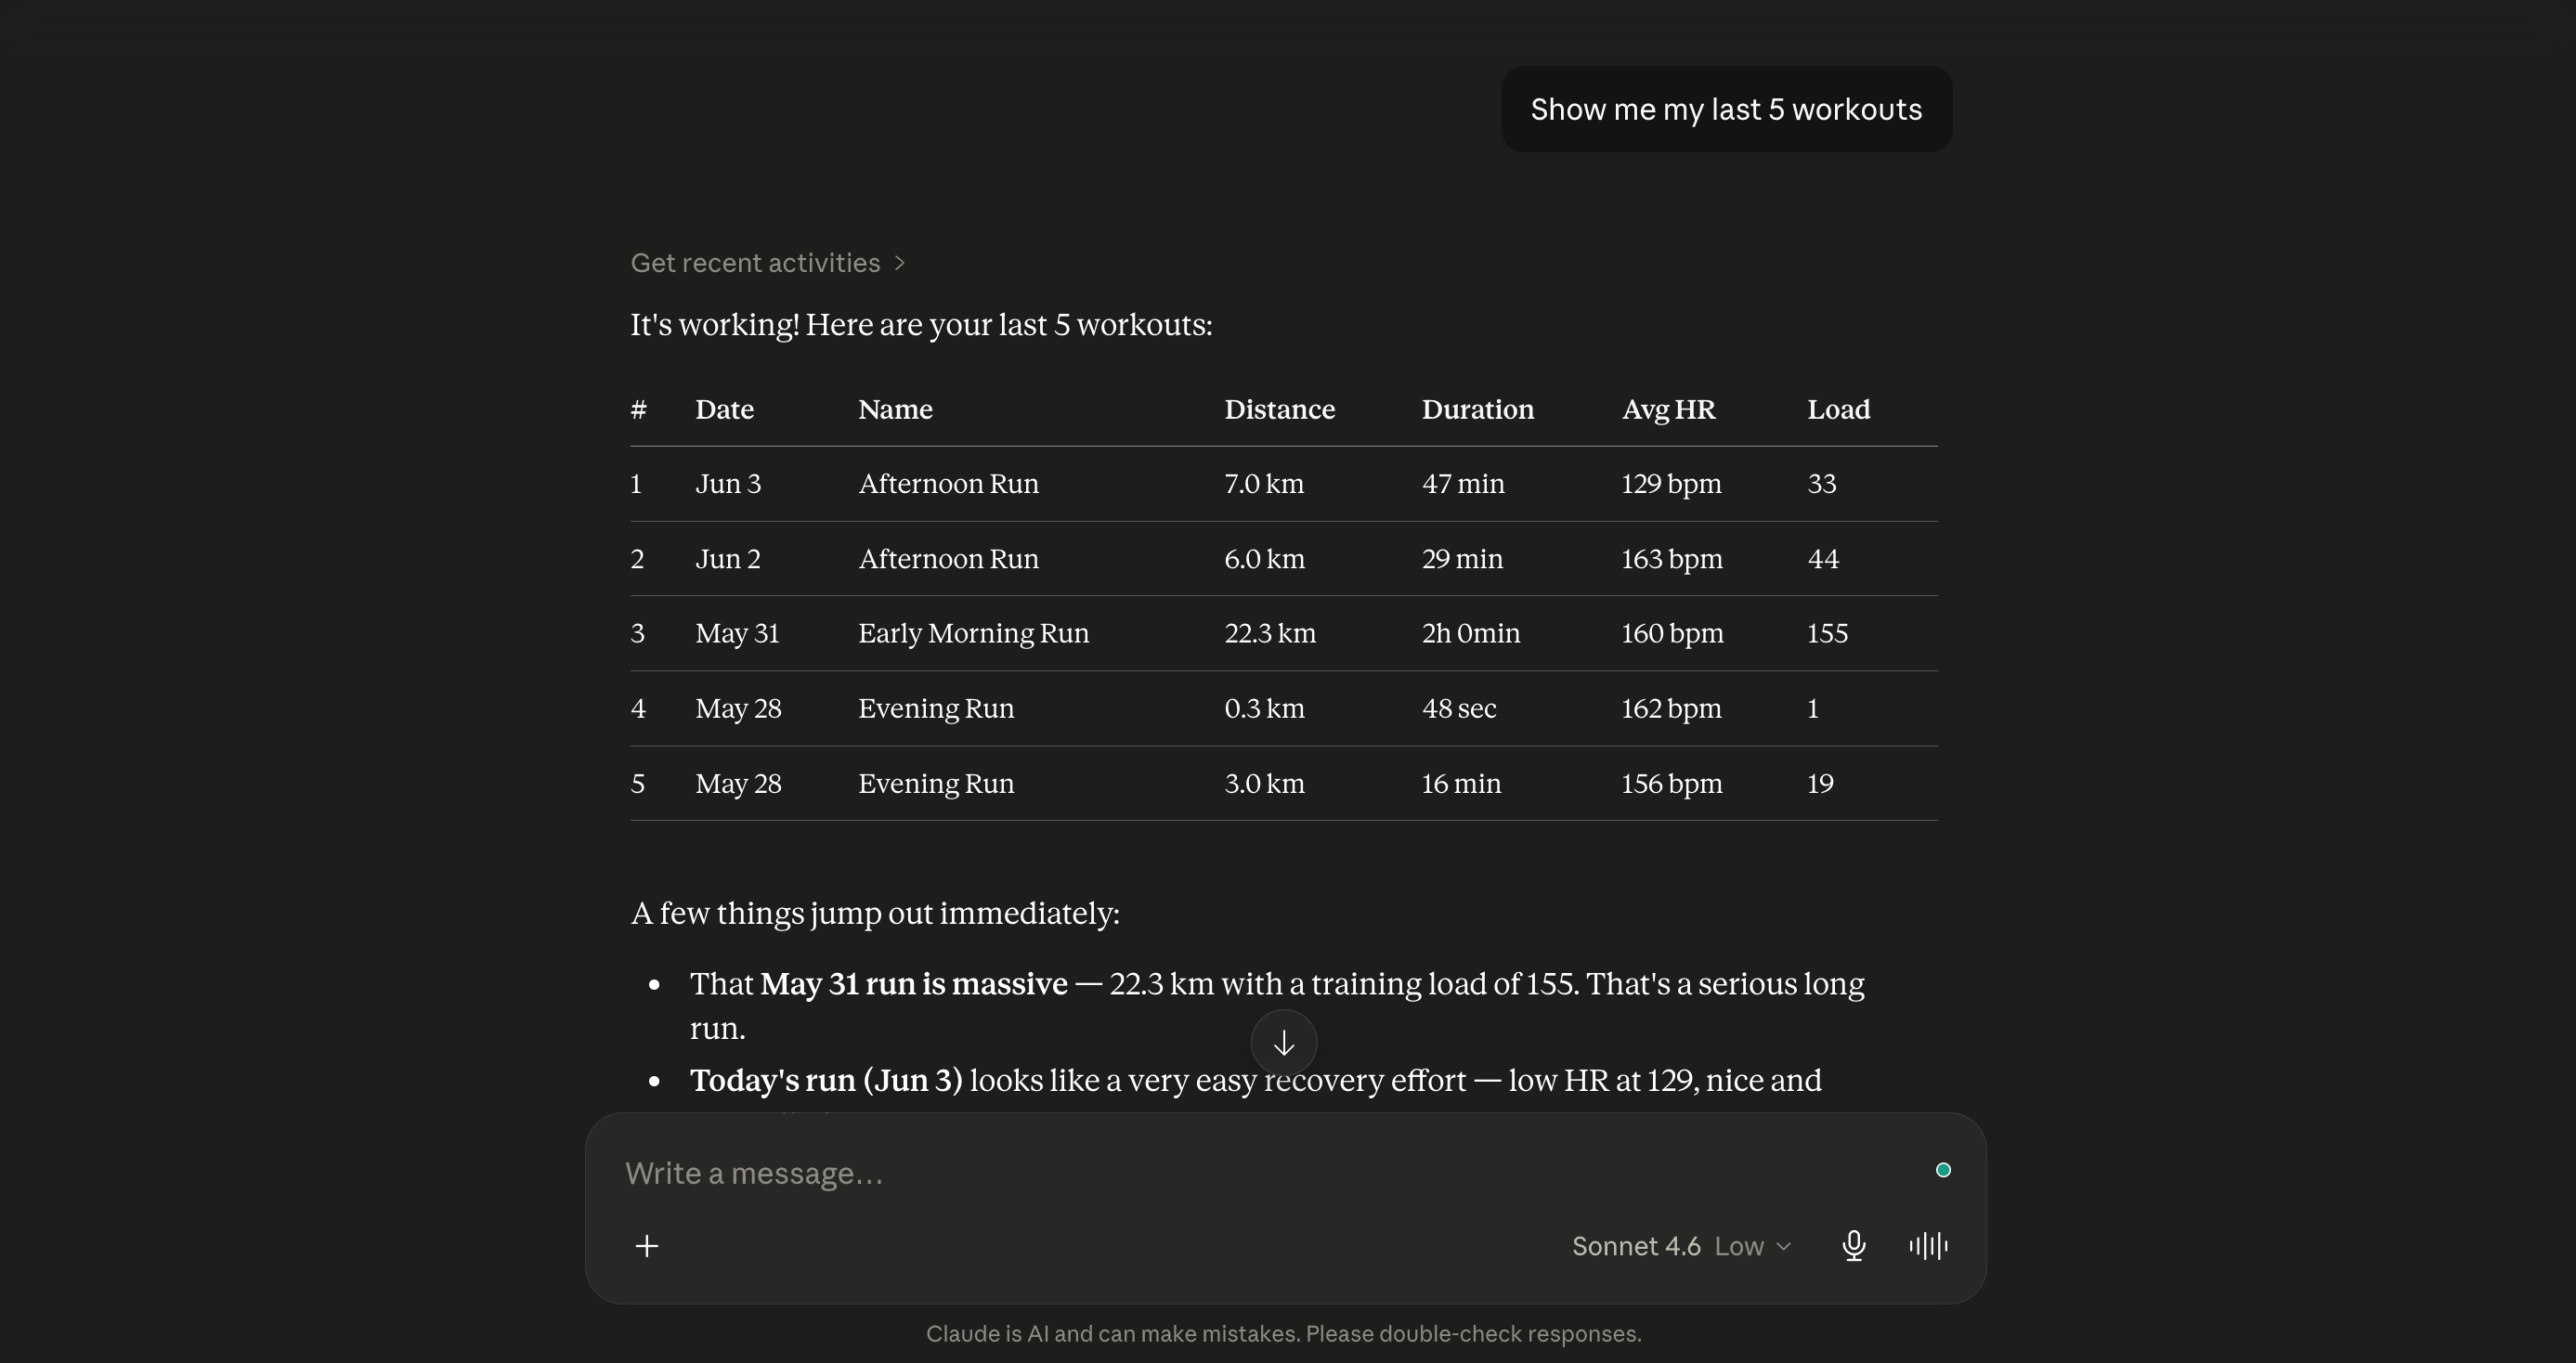Image resolution: width=2576 pixels, height=1363 pixels.
Task: Click the load value 33
Action: click(x=1822, y=484)
